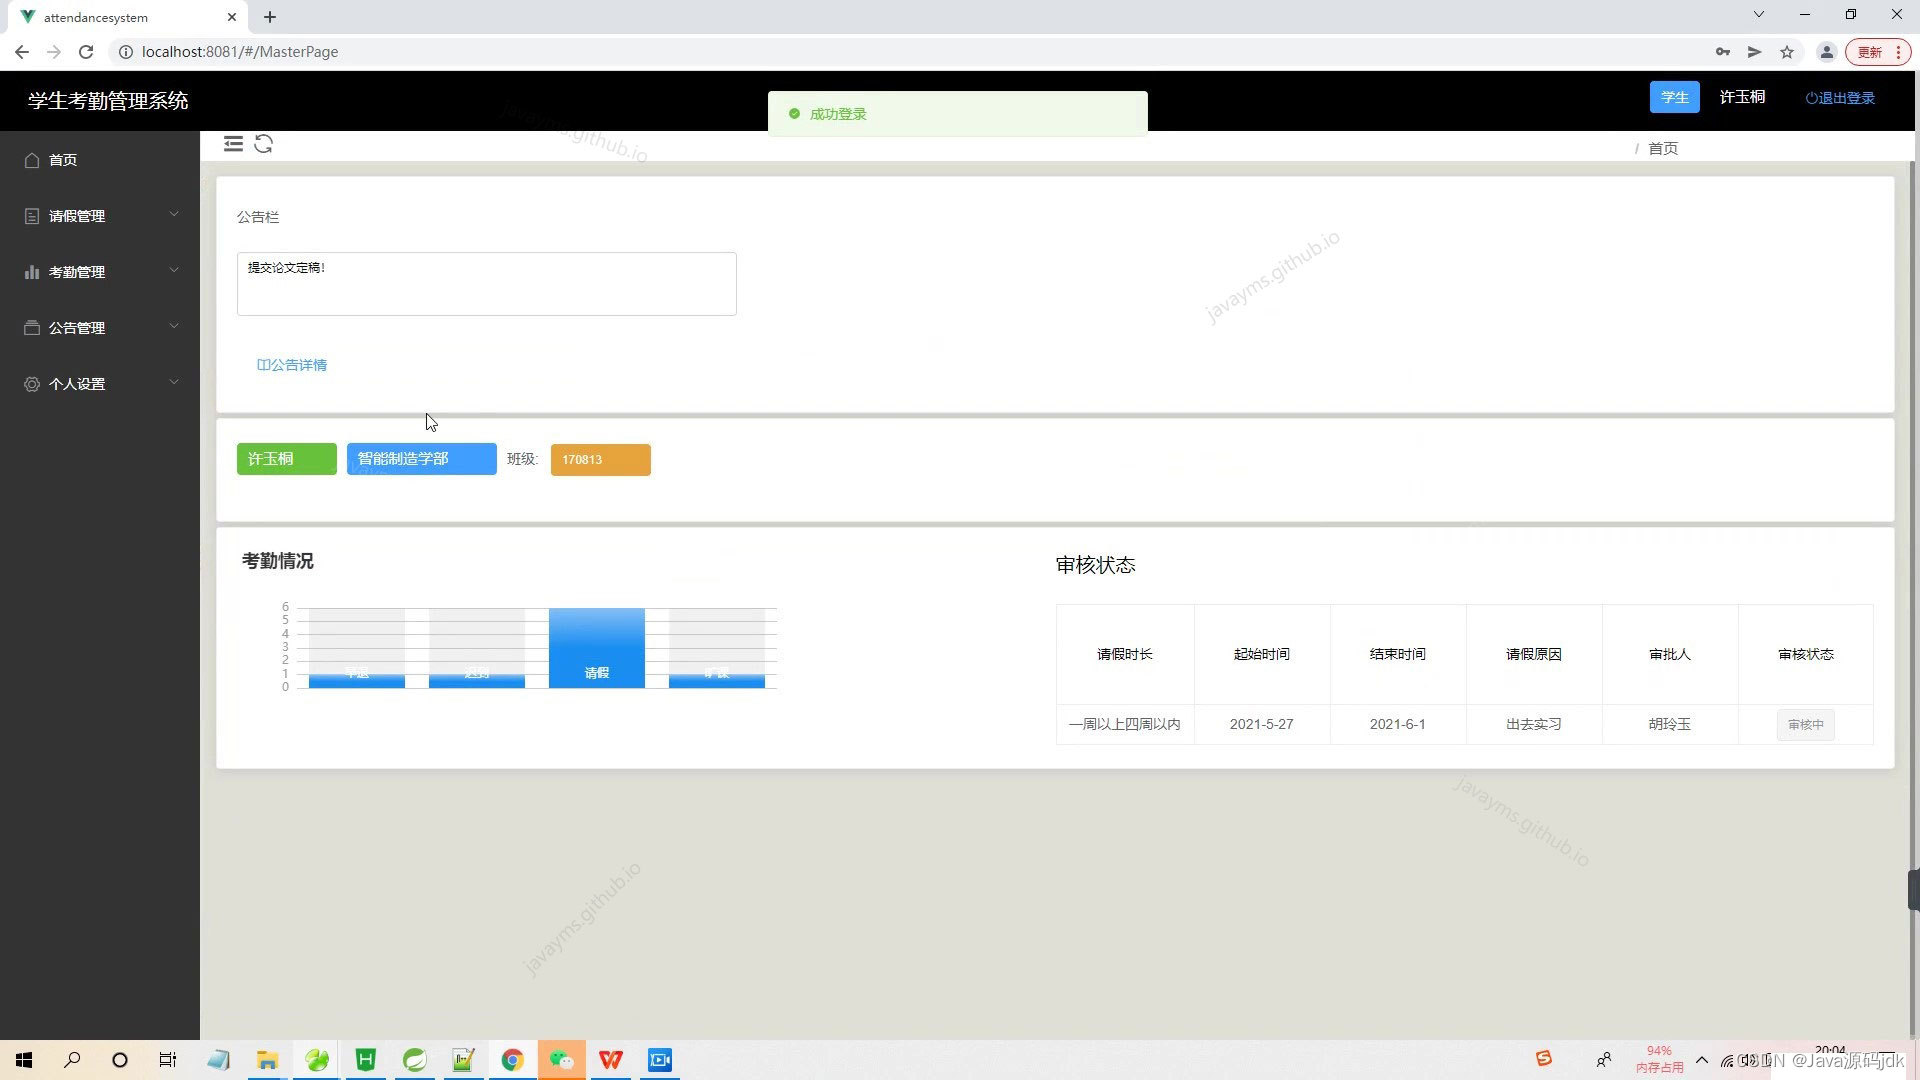Click the 学生 role tag button
This screenshot has height=1080, width=1920.
[x=1674, y=97]
